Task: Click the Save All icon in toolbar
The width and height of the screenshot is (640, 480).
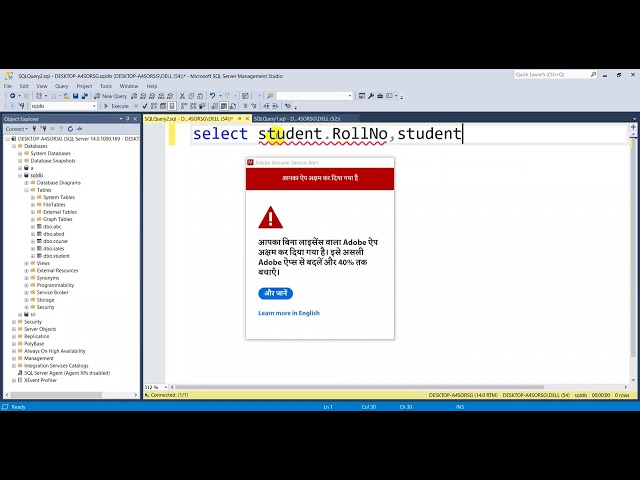Action: coord(84,96)
